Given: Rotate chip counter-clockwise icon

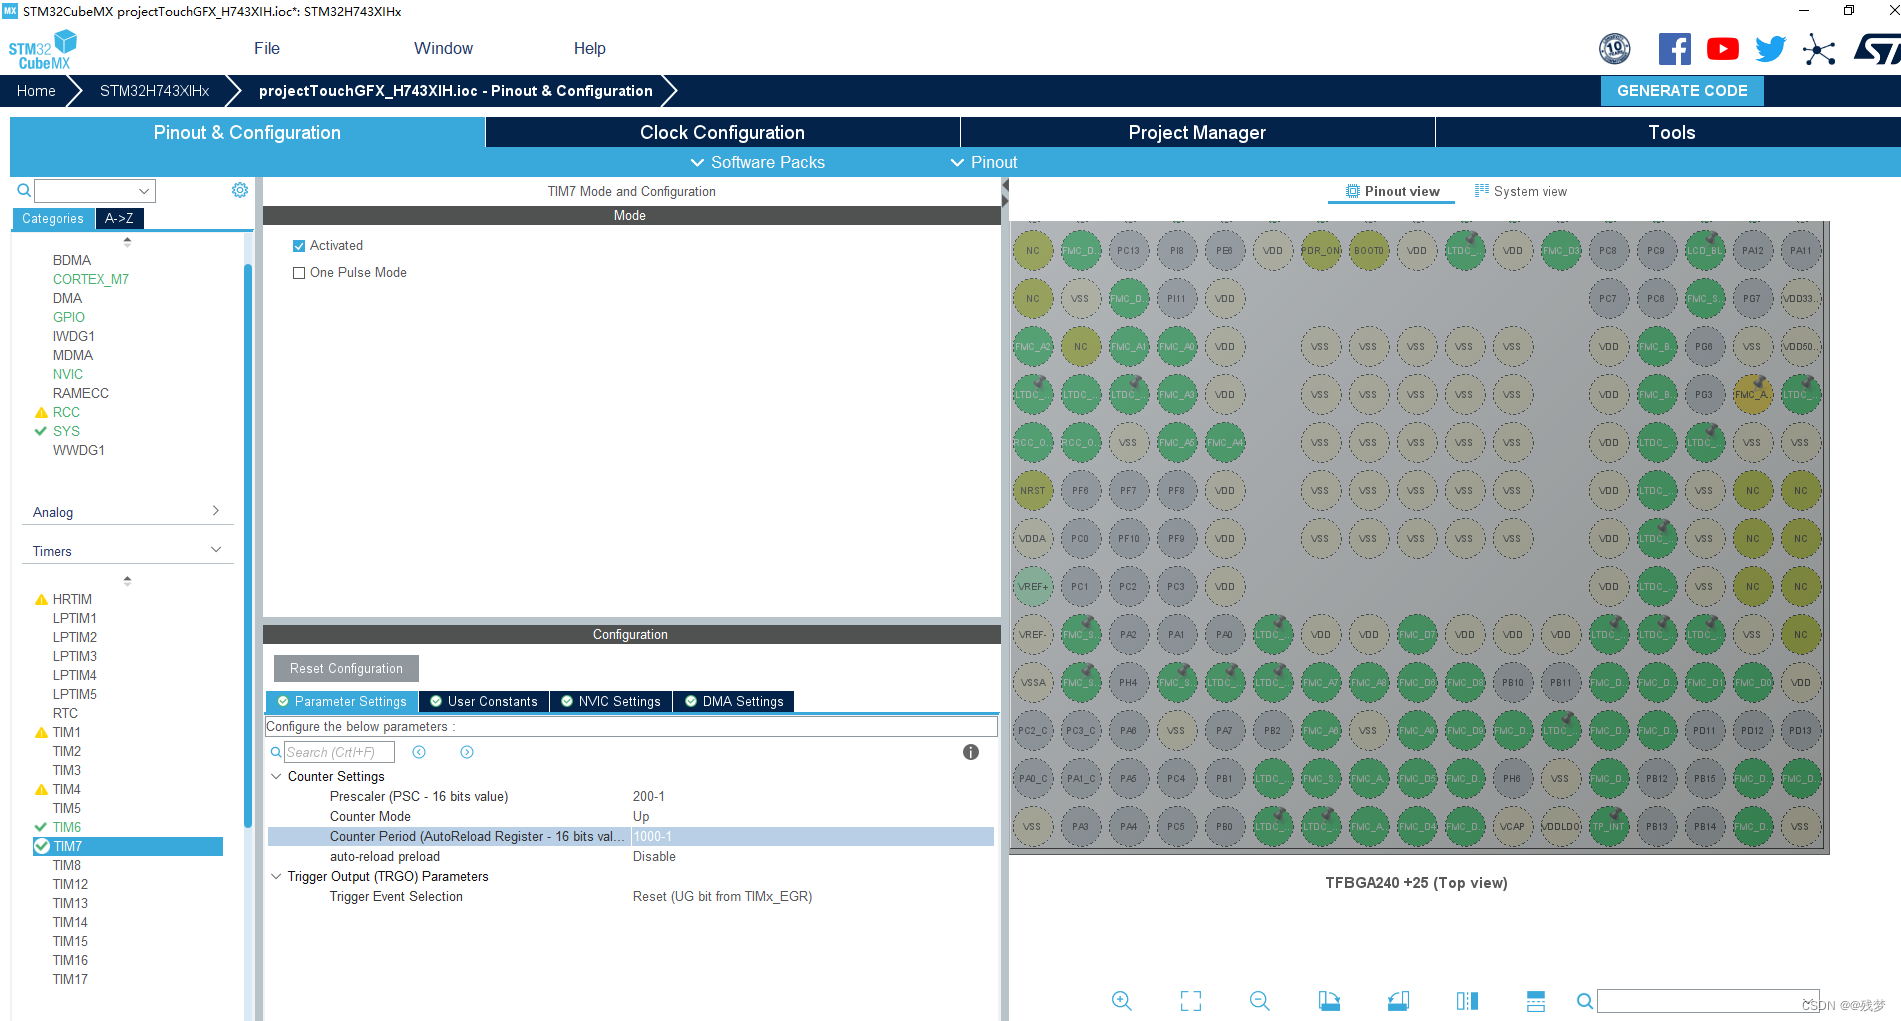Looking at the screenshot, I should [1398, 1000].
